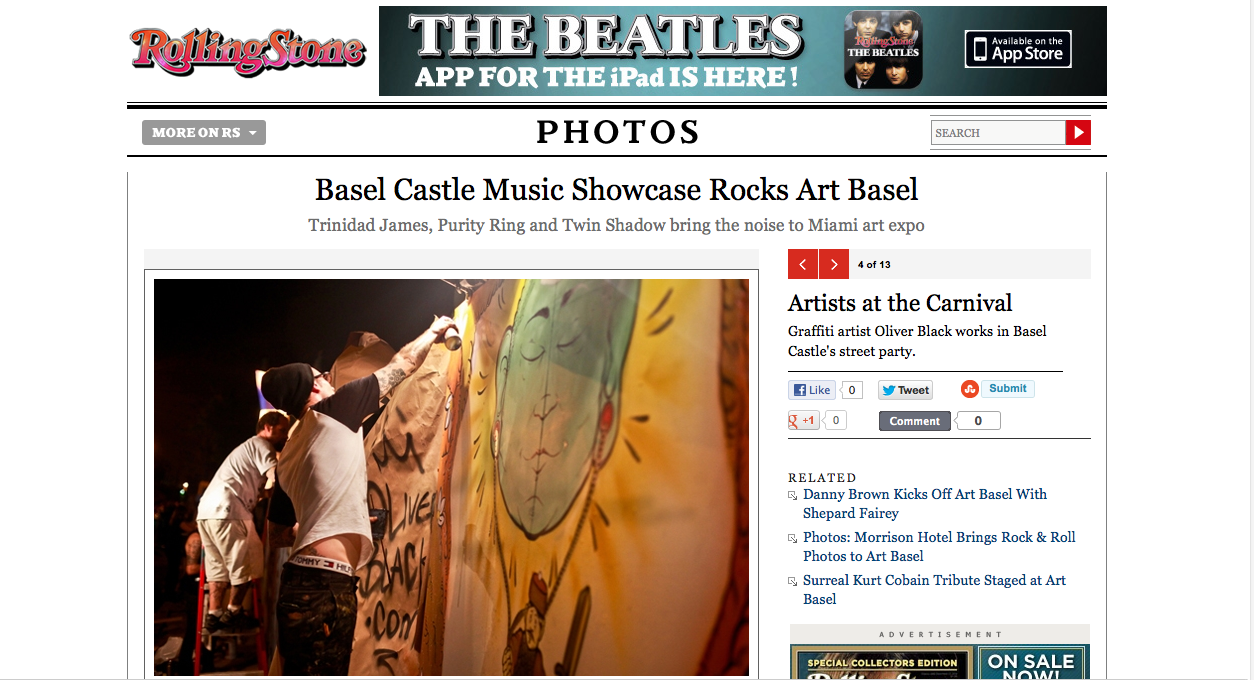The width and height of the screenshot is (1254, 680).
Task: Click the PHOTOS section heading
Action: tap(618, 132)
